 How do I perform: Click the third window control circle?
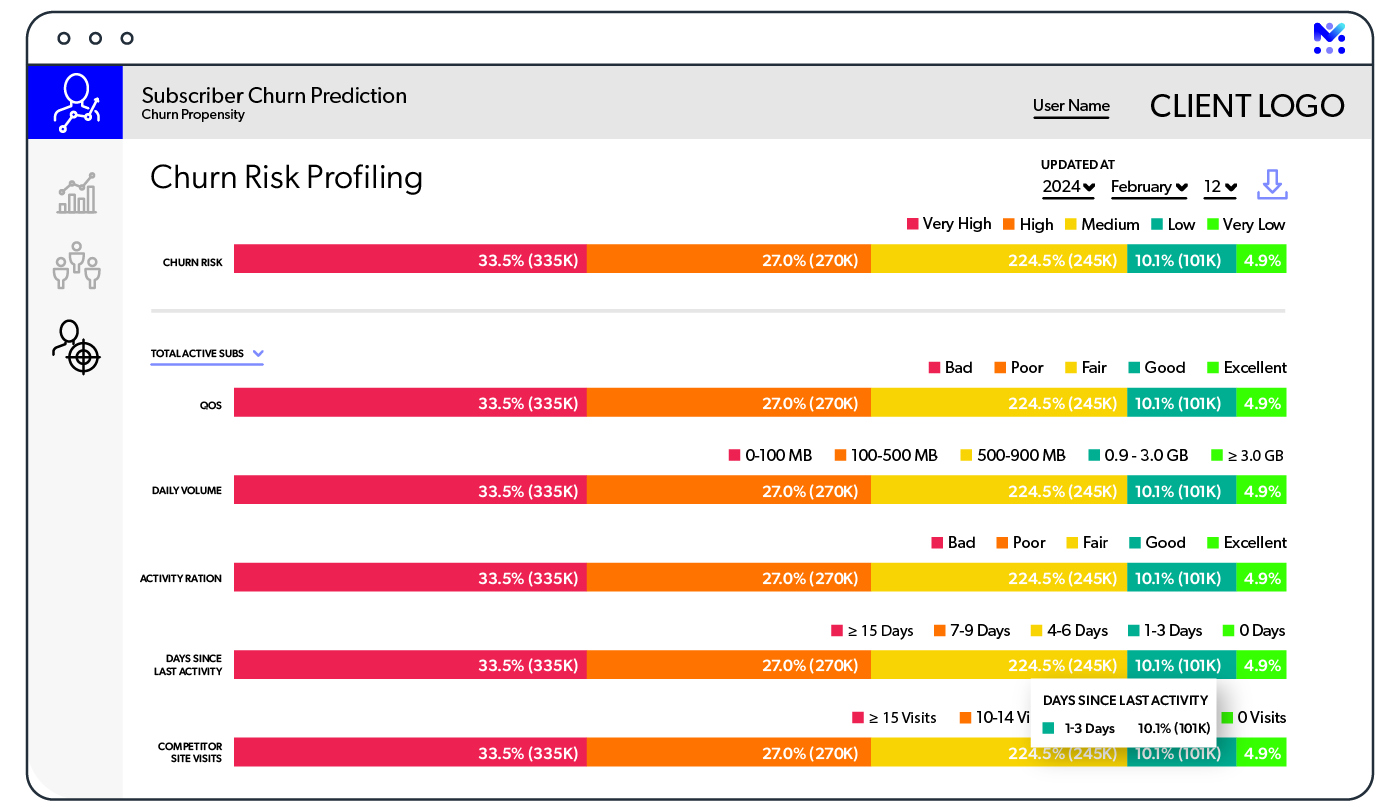pyautogui.click(x=127, y=39)
